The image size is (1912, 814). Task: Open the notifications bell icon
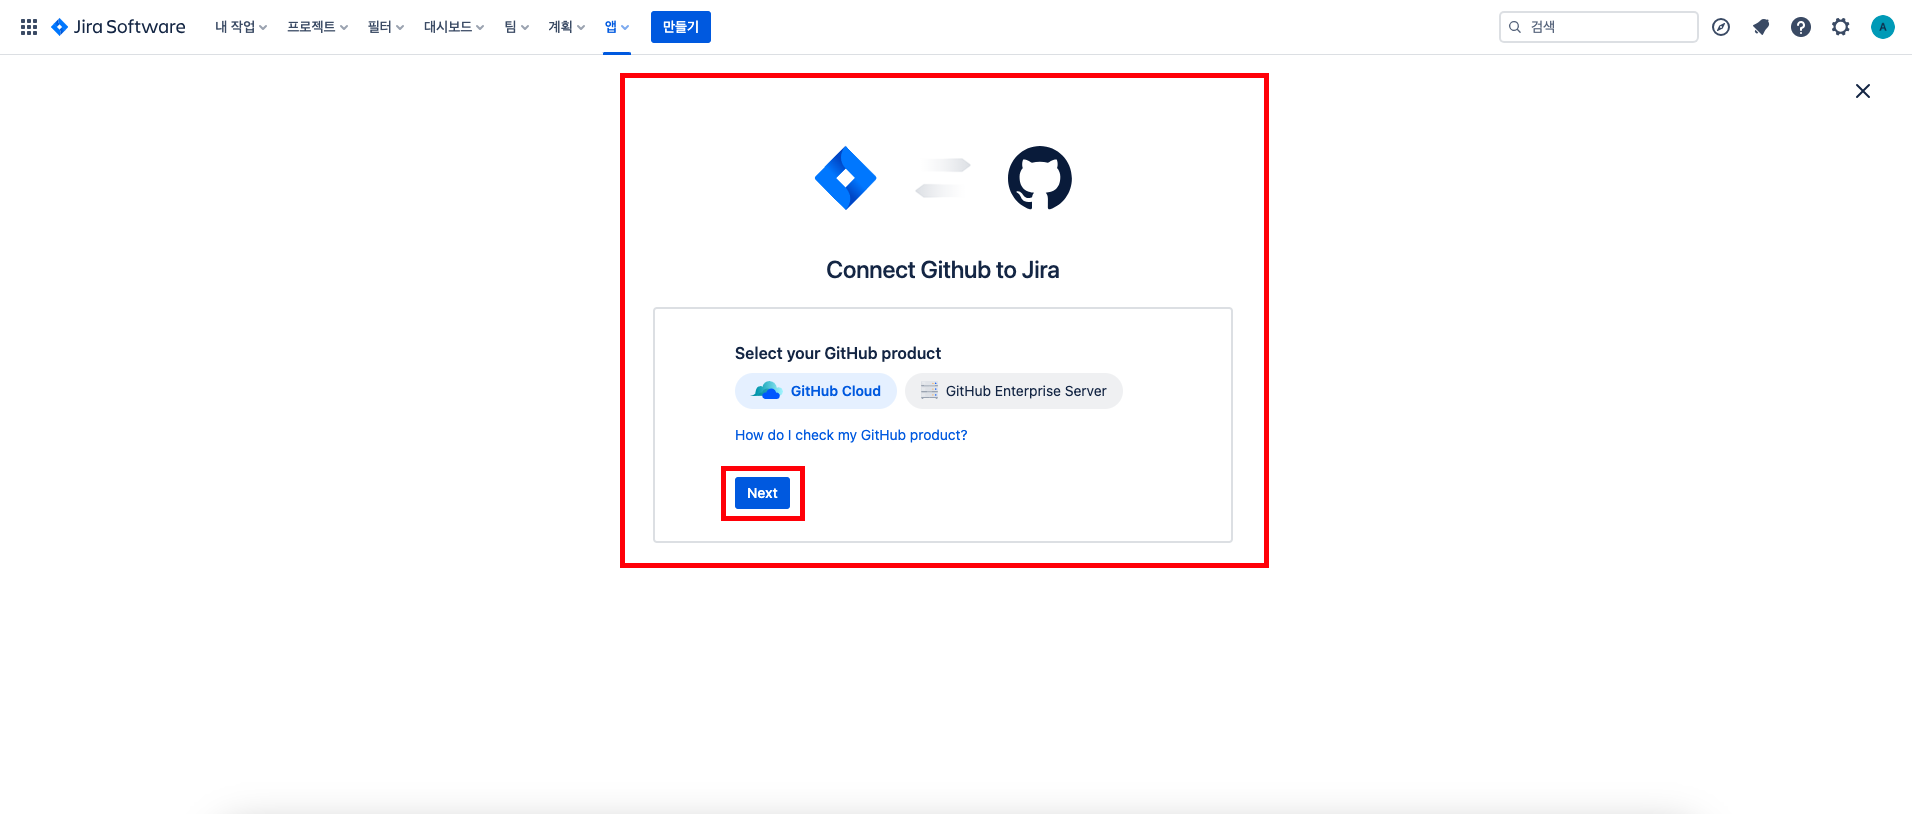pos(1761,27)
